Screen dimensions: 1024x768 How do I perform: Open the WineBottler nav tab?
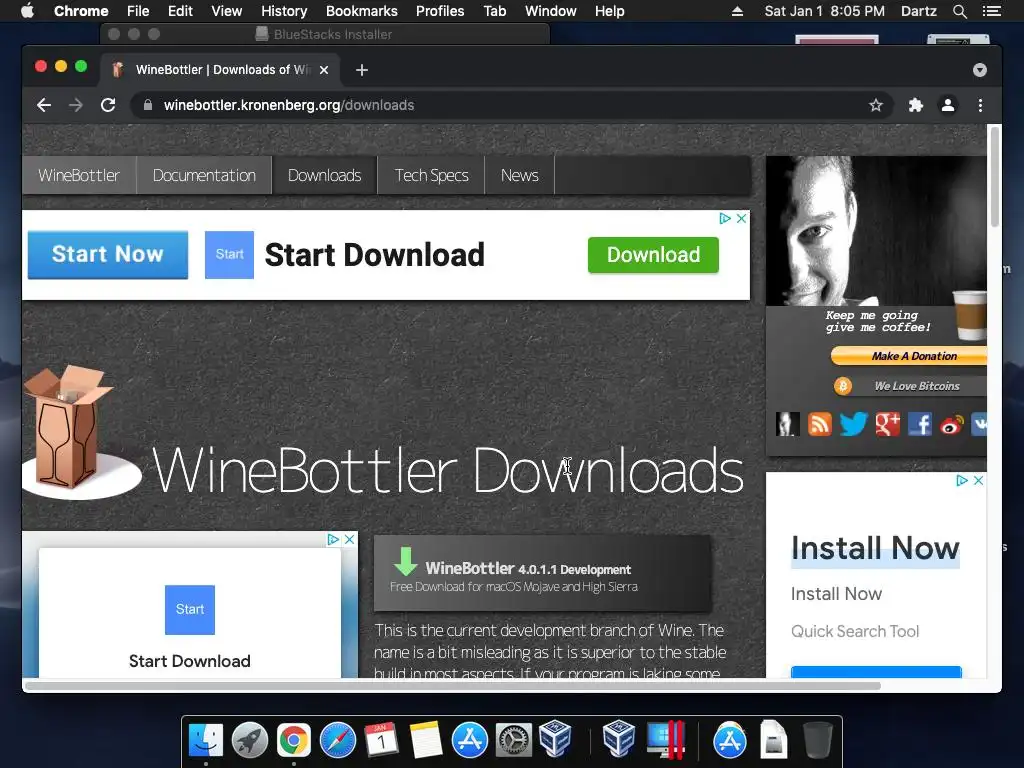pos(79,175)
